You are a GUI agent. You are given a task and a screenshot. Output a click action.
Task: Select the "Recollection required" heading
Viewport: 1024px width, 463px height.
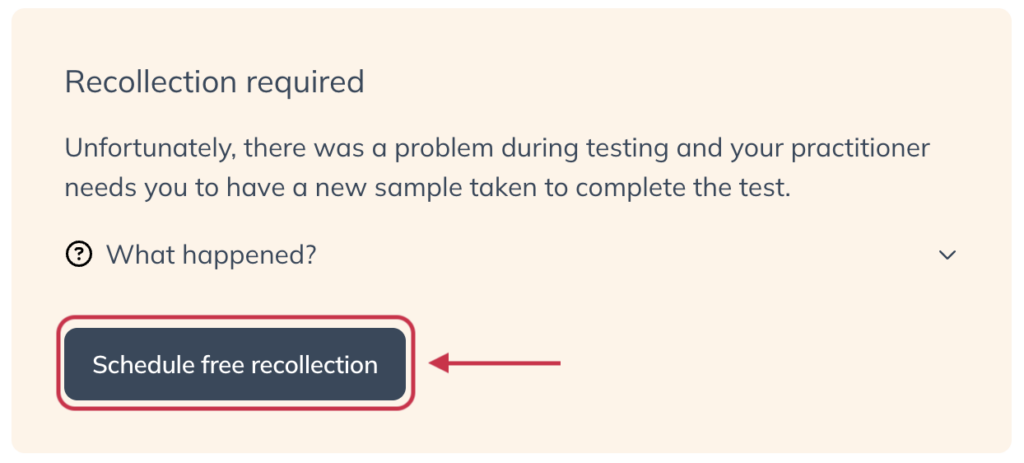[x=214, y=82]
